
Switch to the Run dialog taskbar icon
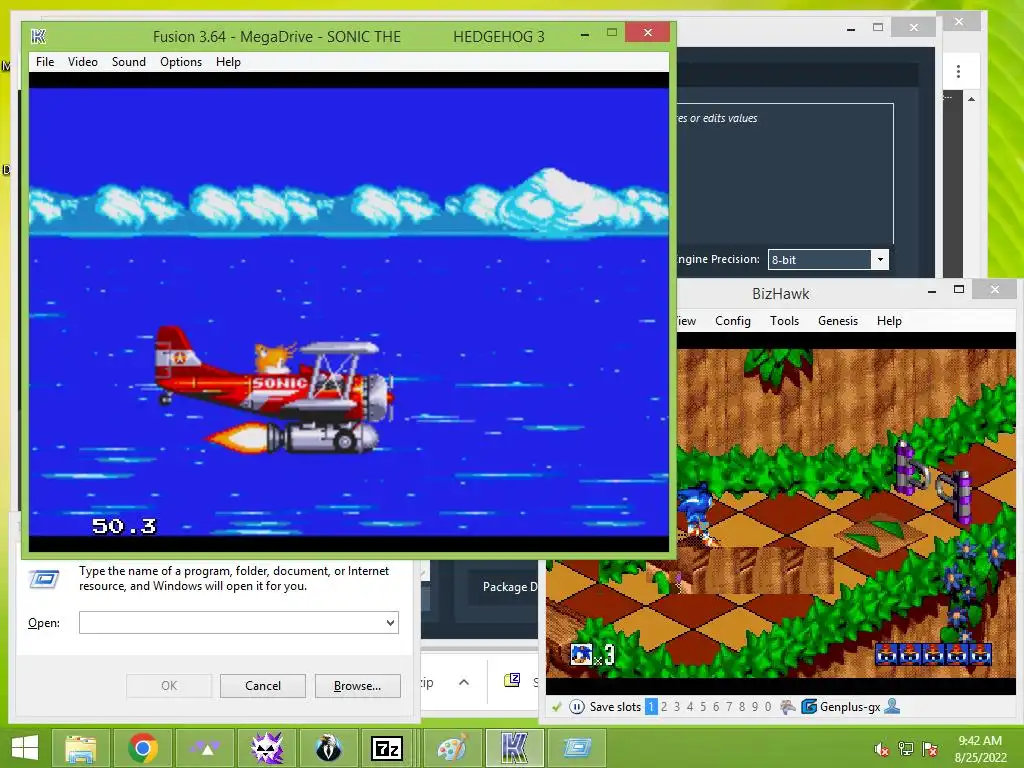(577, 748)
